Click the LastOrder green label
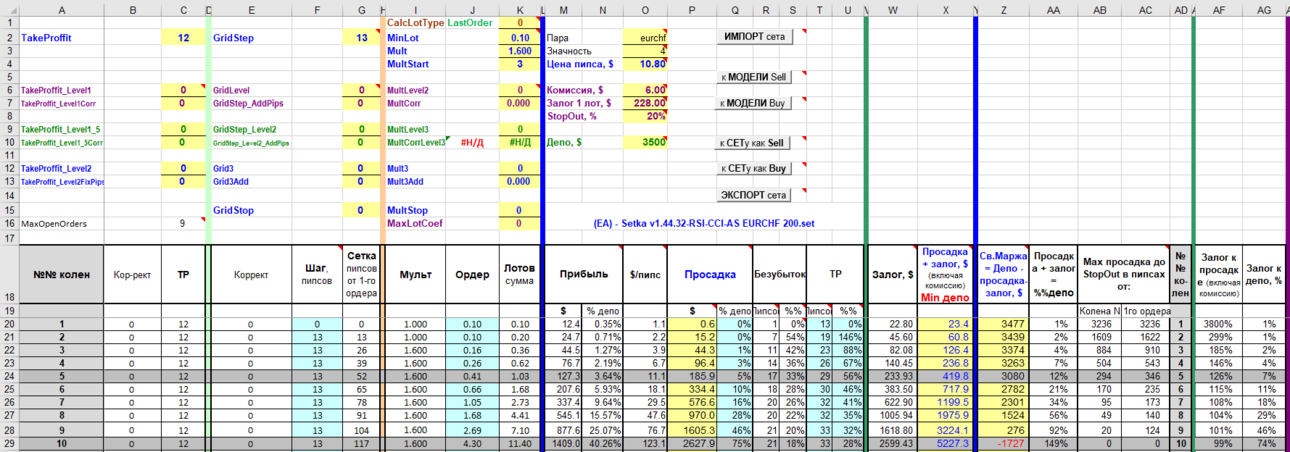 click(469, 22)
